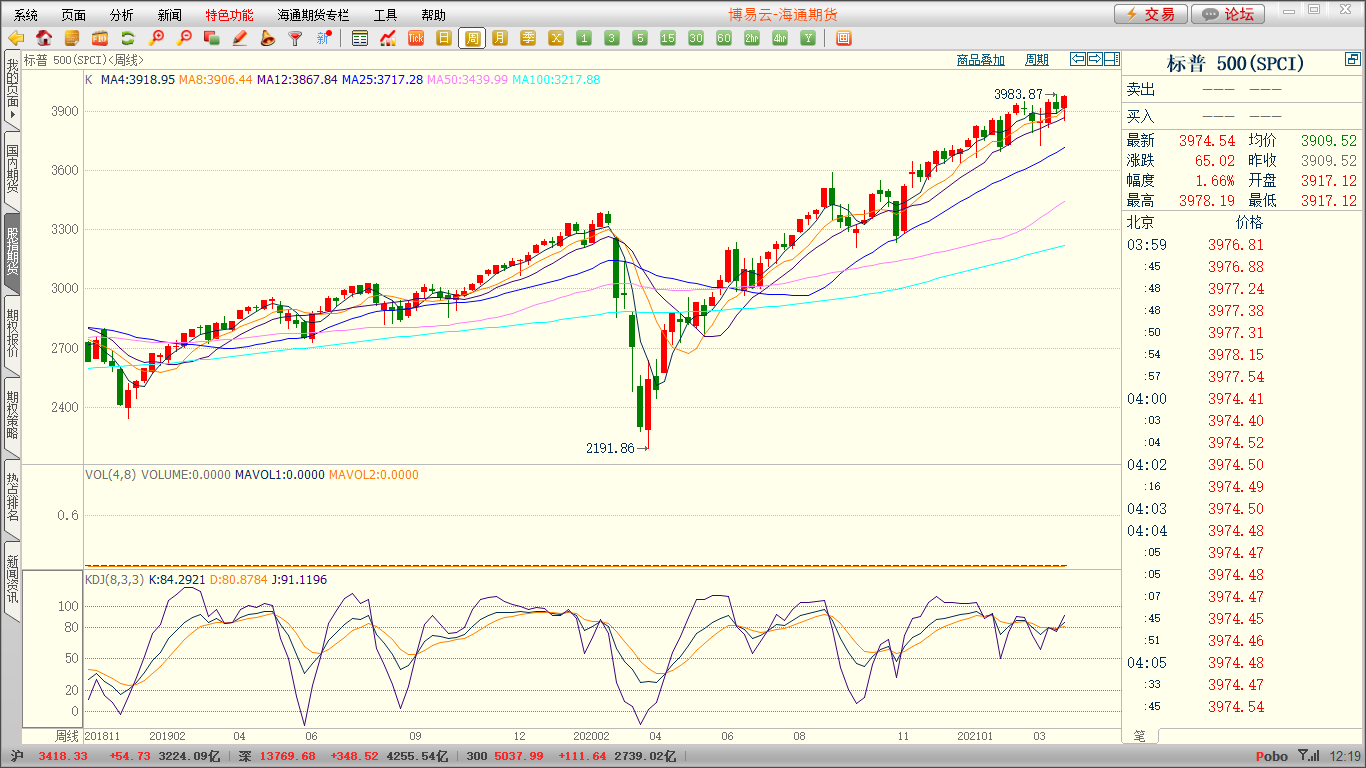Switch to 15-minute chart period
1366x768 pixels.
tap(668, 38)
